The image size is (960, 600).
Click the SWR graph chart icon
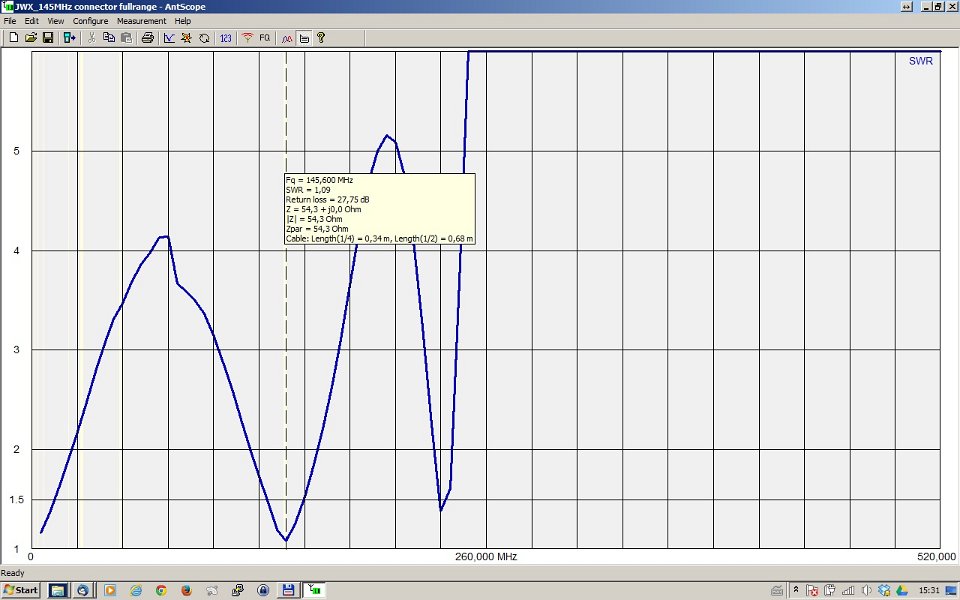[169, 38]
